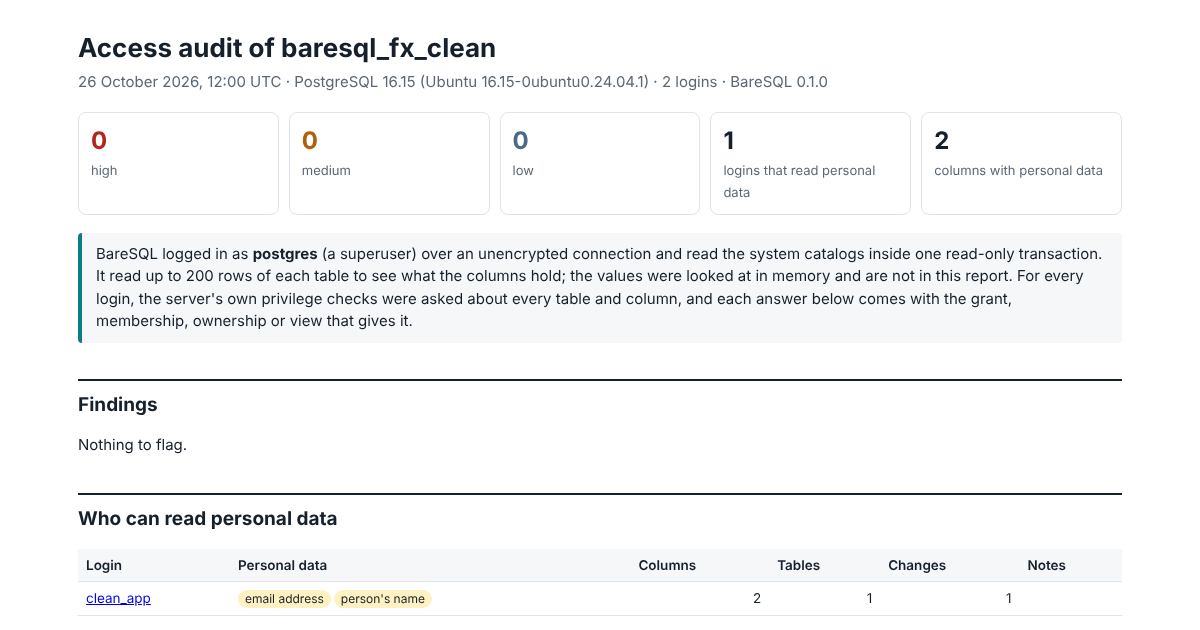The height and width of the screenshot is (630, 1200).
Task: Click the Tables value in the clean_app row
Action: [x=869, y=599]
